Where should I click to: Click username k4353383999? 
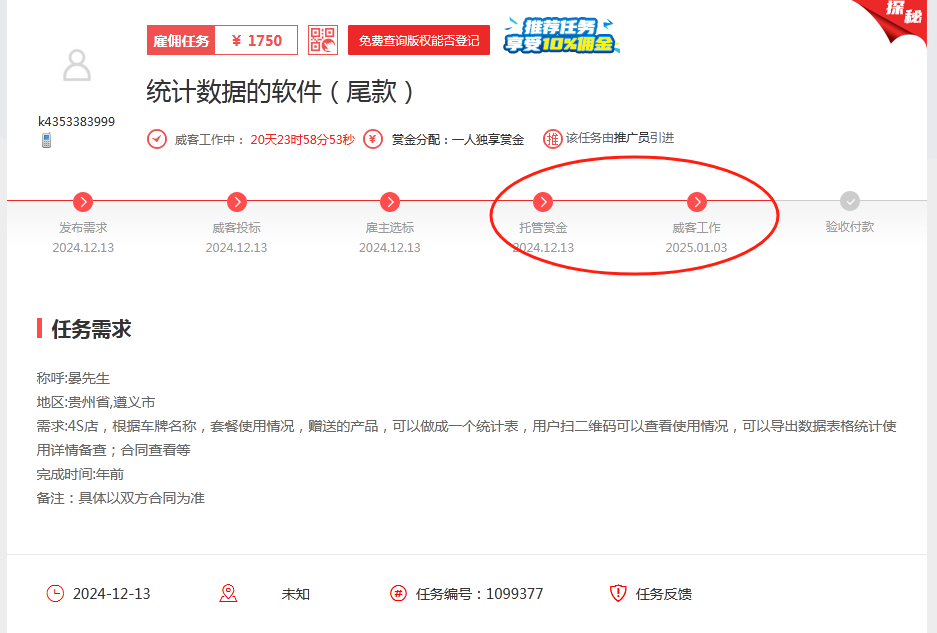point(76,121)
